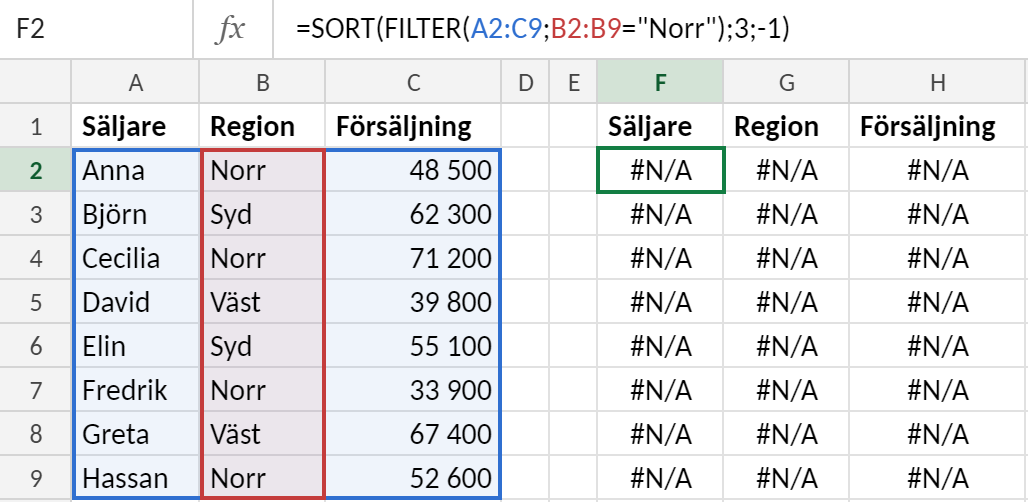Select the cell containing Greta
The width and height of the screenshot is (1028, 502).
pyautogui.click(x=135, y=434)
